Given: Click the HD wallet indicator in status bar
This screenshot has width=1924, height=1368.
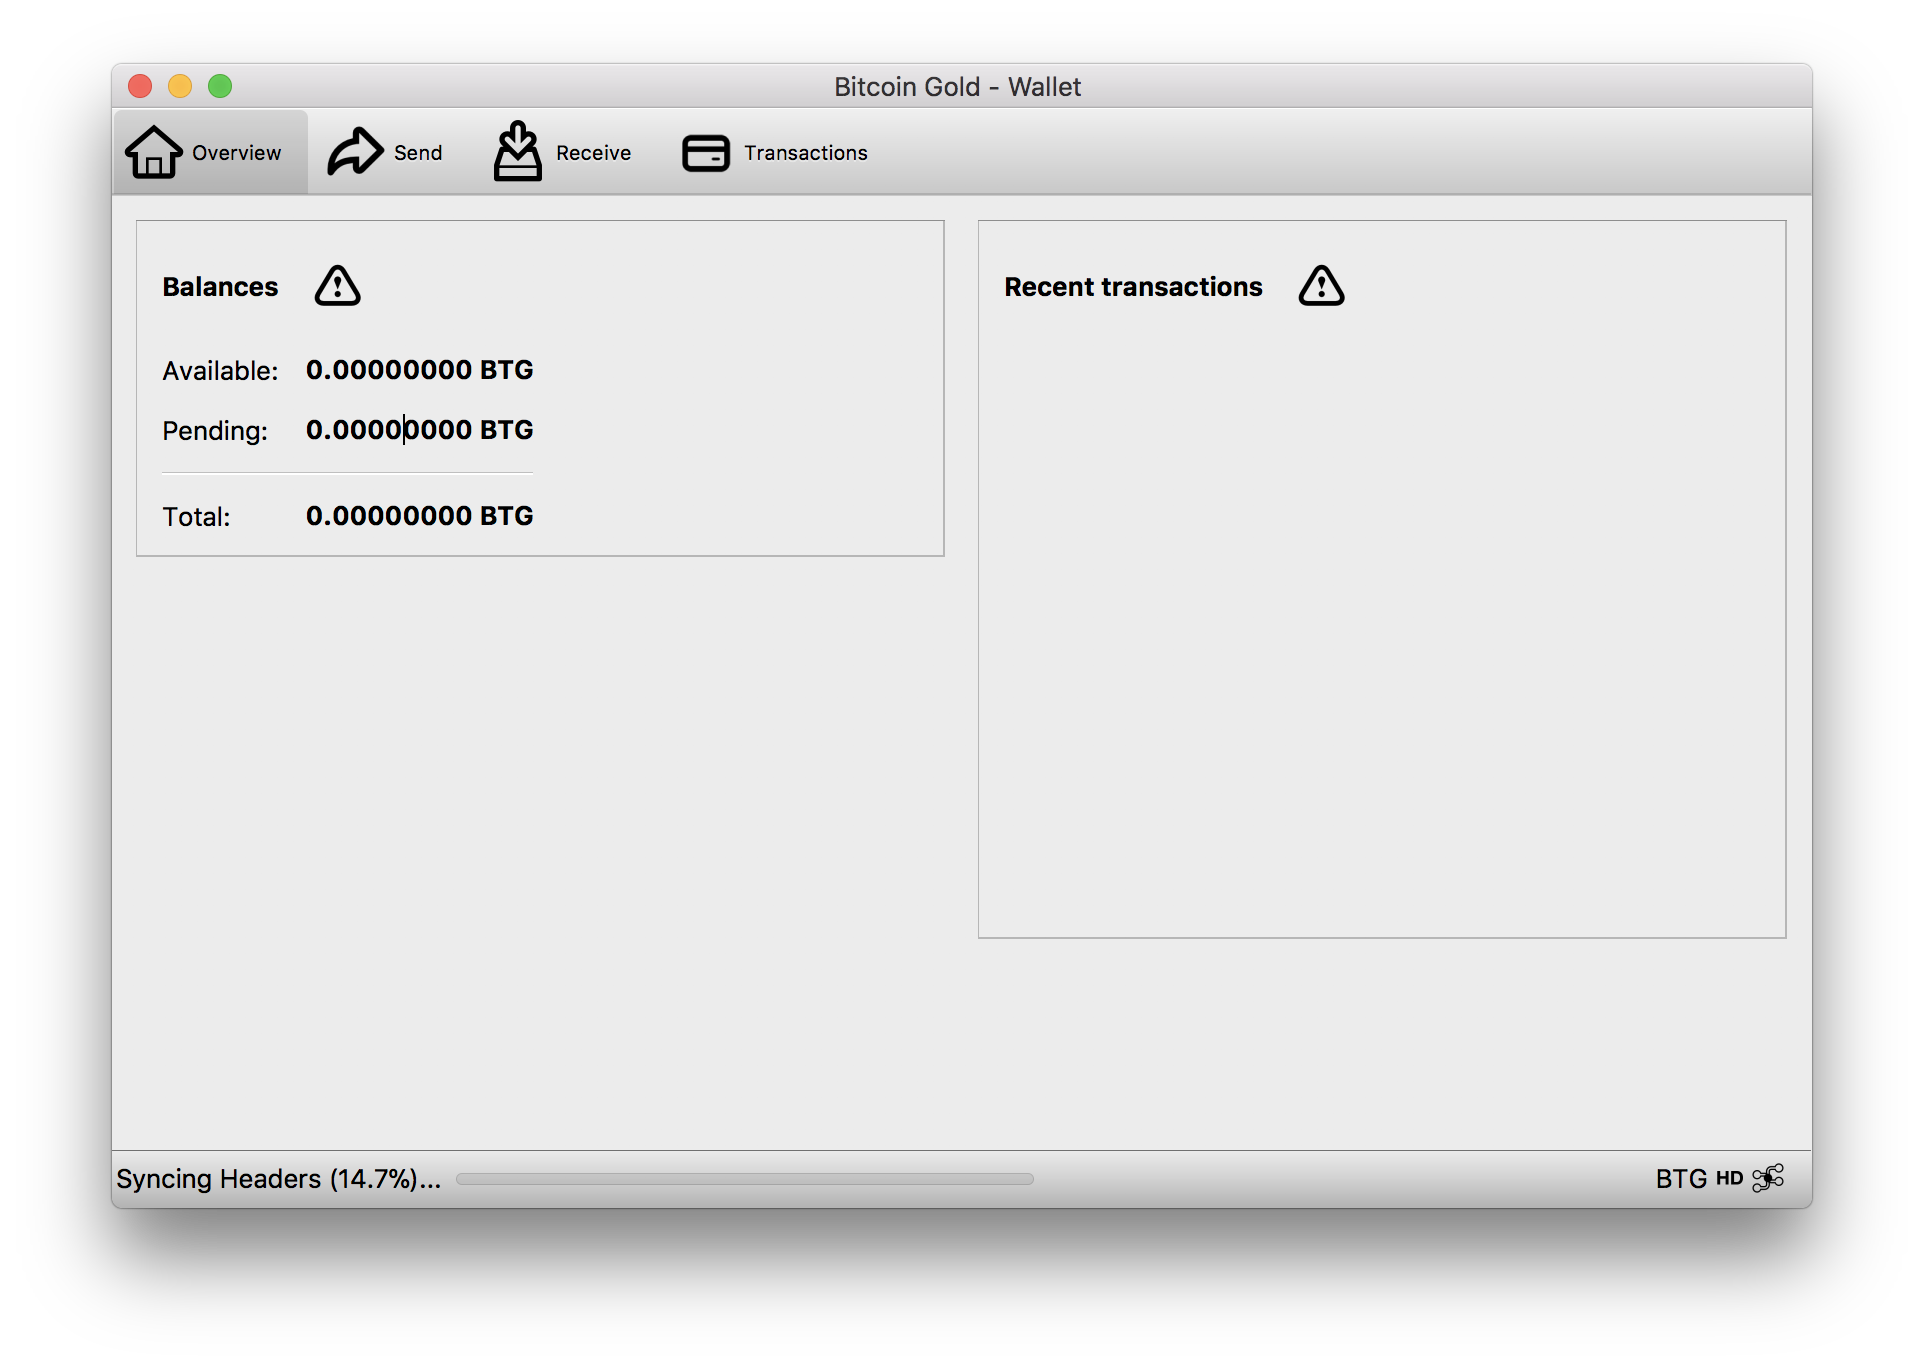Looking at the screenshot, I should point(1729,1178).
